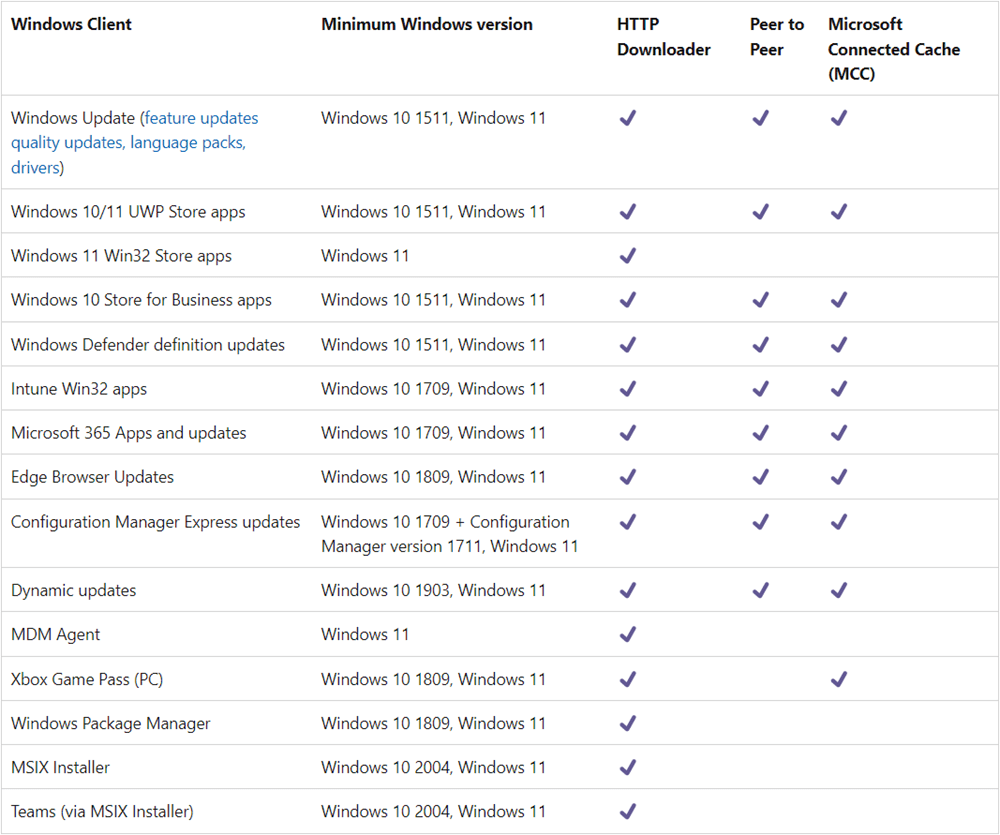Select the 'Edge Browser Updates' cell
The width and height of the screenshot is (1000, 835).
pyautogui.click(x=92, y=477)
